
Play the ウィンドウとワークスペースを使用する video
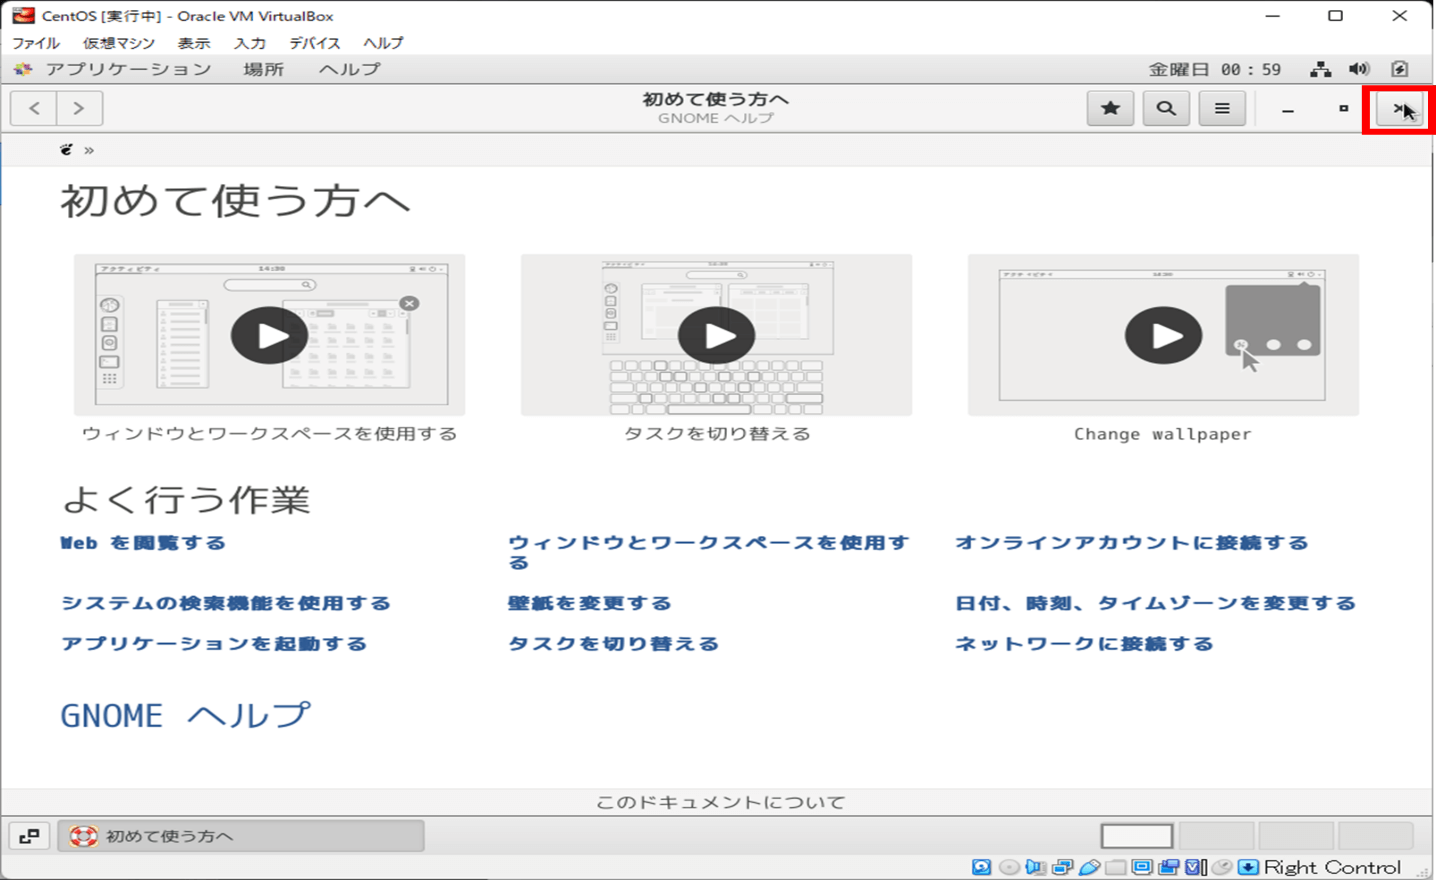click(270, 335)
